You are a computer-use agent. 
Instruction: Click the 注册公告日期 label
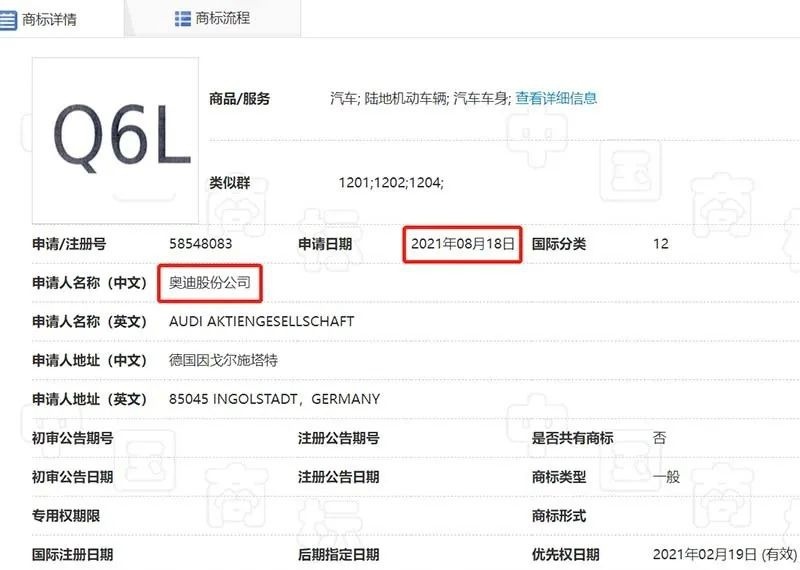click(x=338, y=477)
